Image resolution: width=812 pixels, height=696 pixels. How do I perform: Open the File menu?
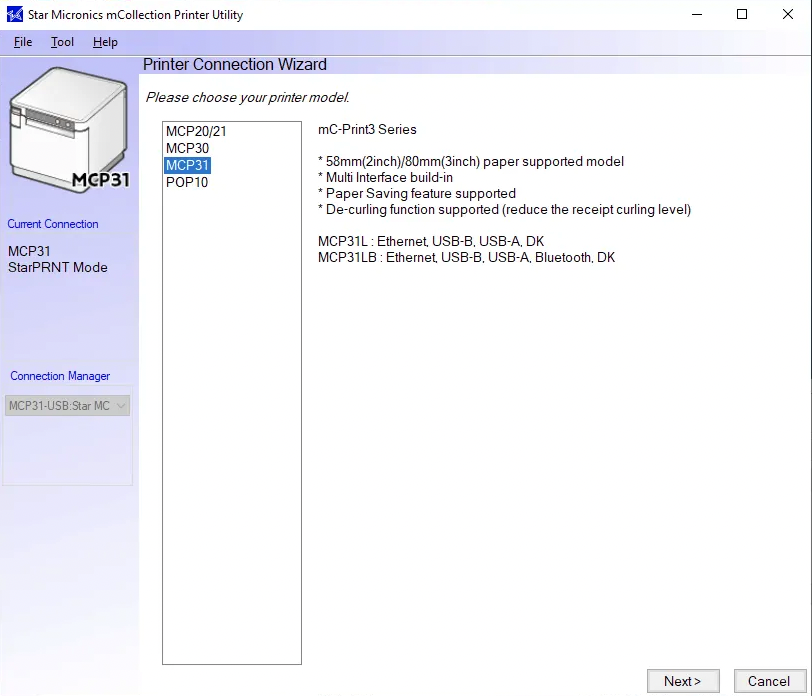pyautogui.click(x=22, y=42)
